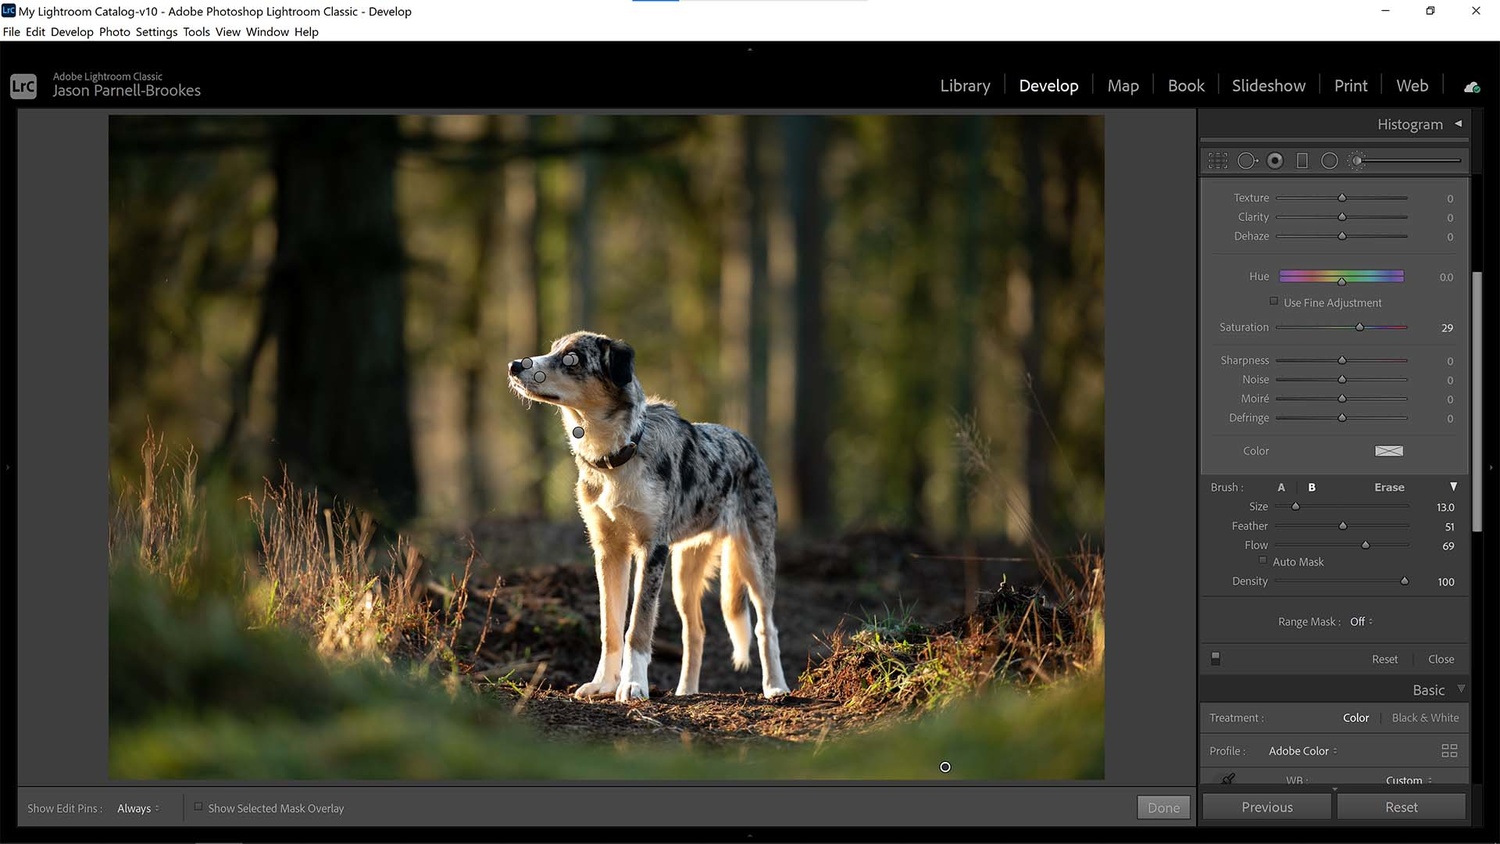Open the Range Mask dropdown

(1361, 622)
